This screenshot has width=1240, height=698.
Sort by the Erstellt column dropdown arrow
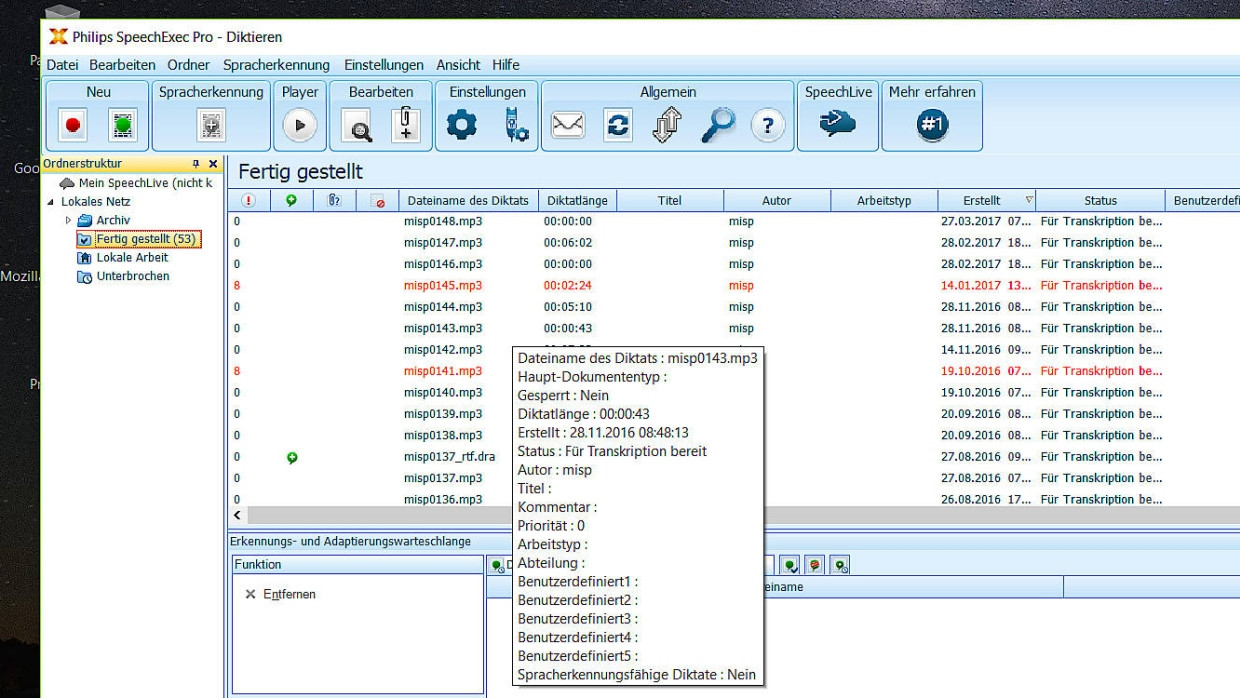pos(1029,200)
